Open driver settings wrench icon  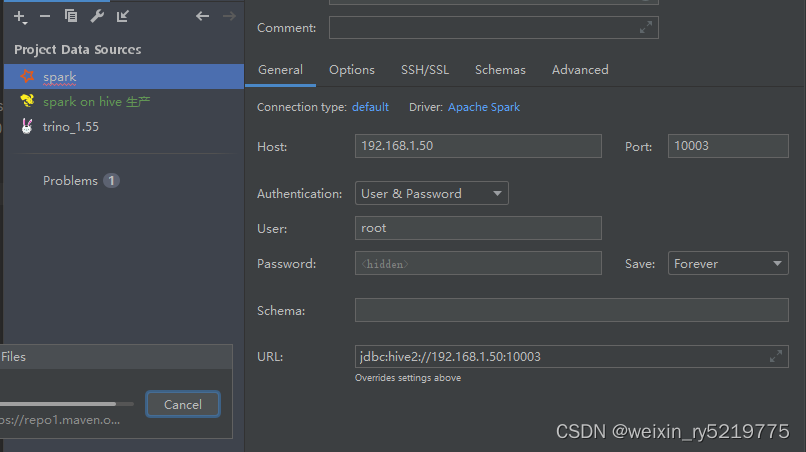97,16
